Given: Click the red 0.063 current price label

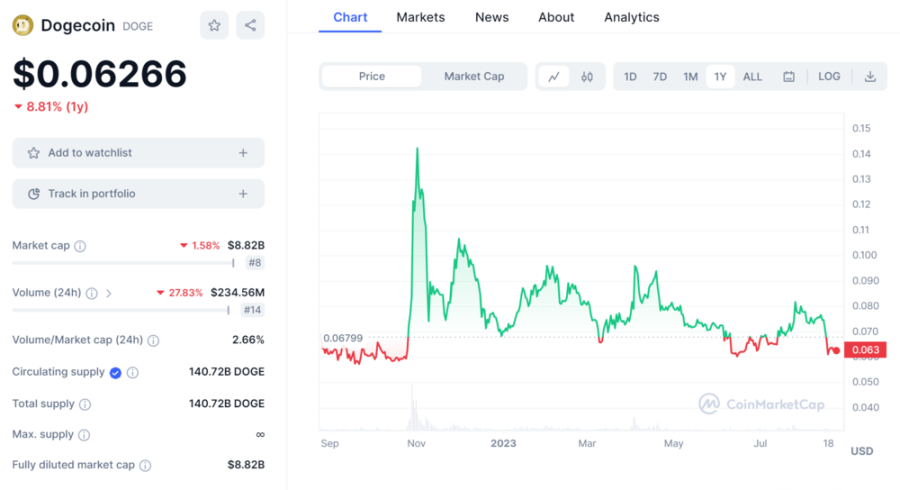Looking at the screenshot, I should pyautogui.click(x=866, y=350).
